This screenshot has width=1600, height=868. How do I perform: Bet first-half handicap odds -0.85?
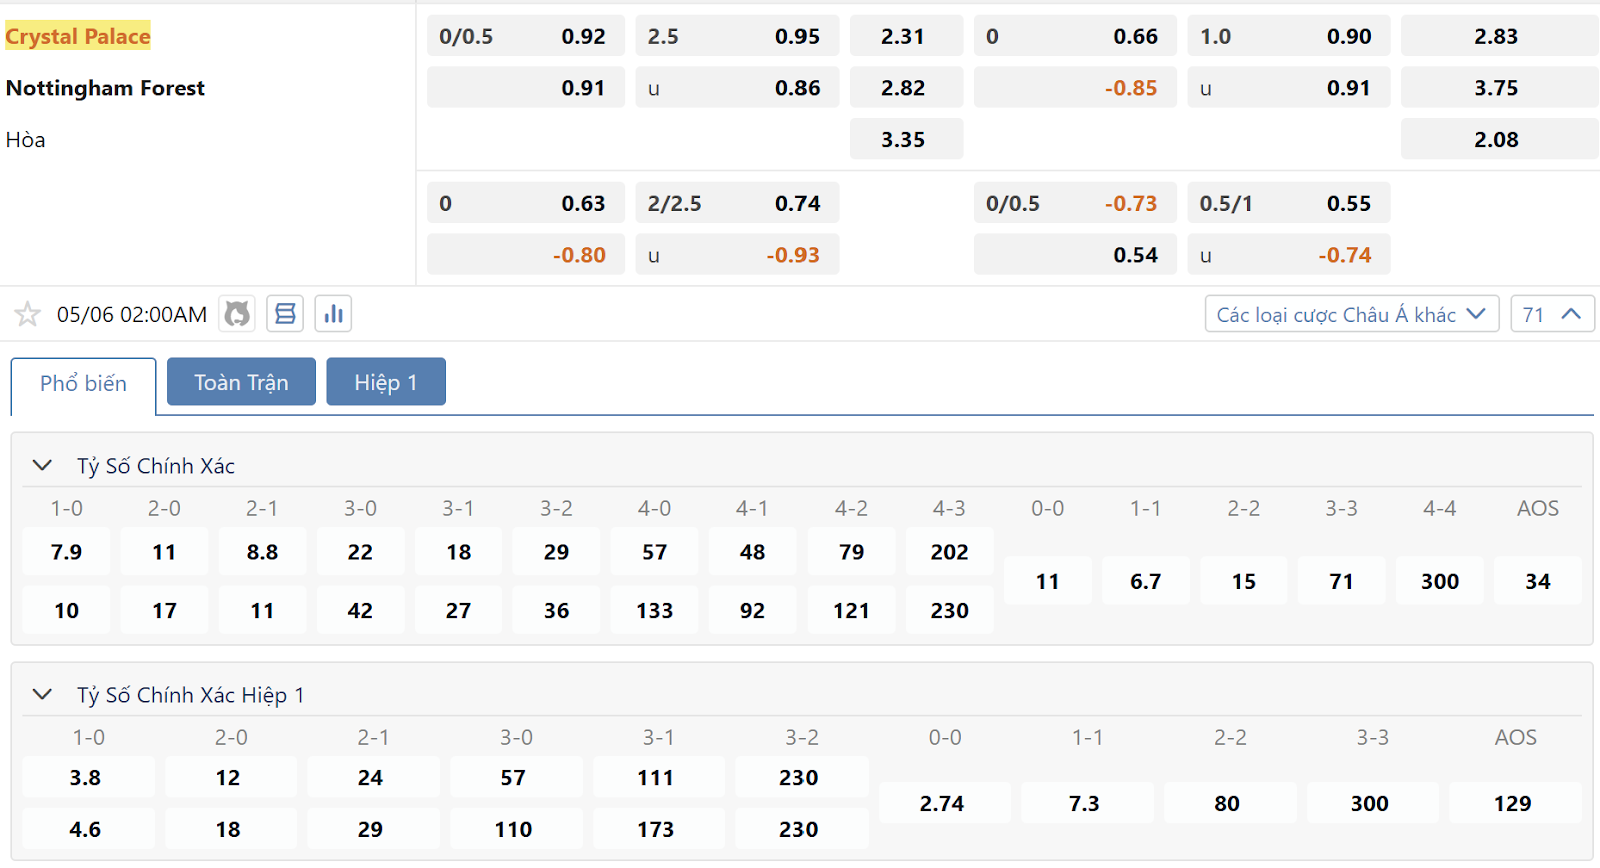(x=1075, y=88)
